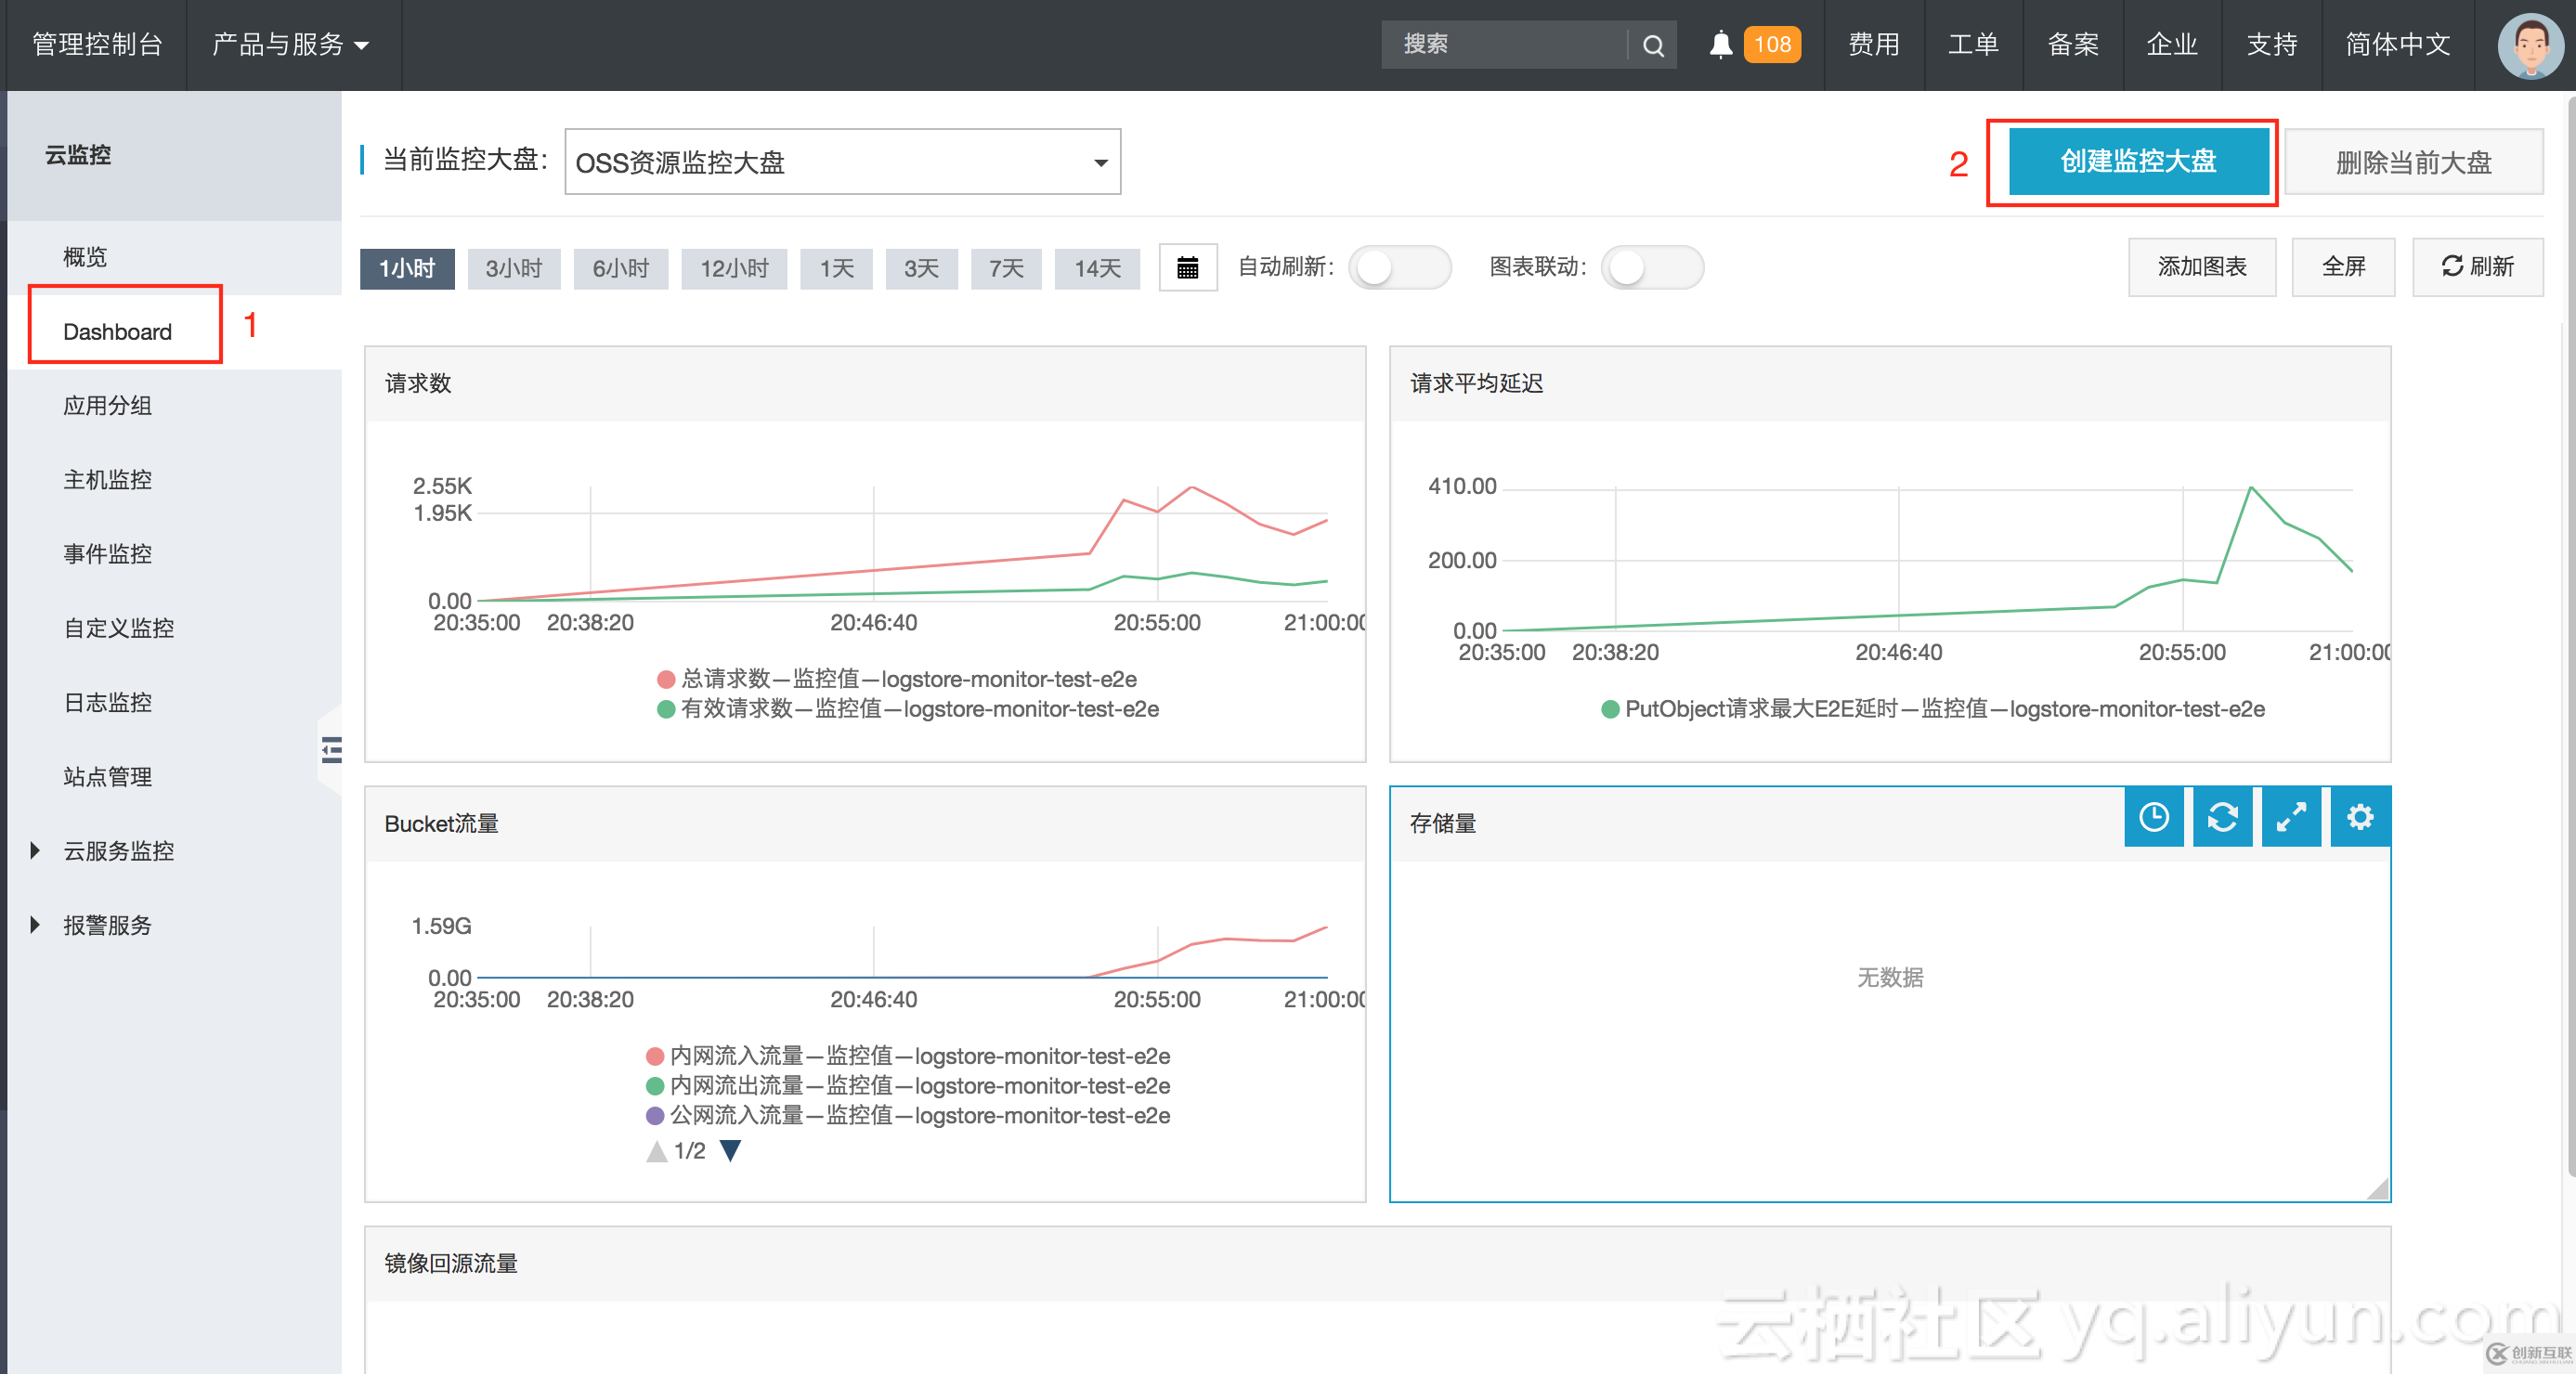
Task: Click page down triangle in Bucket流量 legend
Action: 731,1150
